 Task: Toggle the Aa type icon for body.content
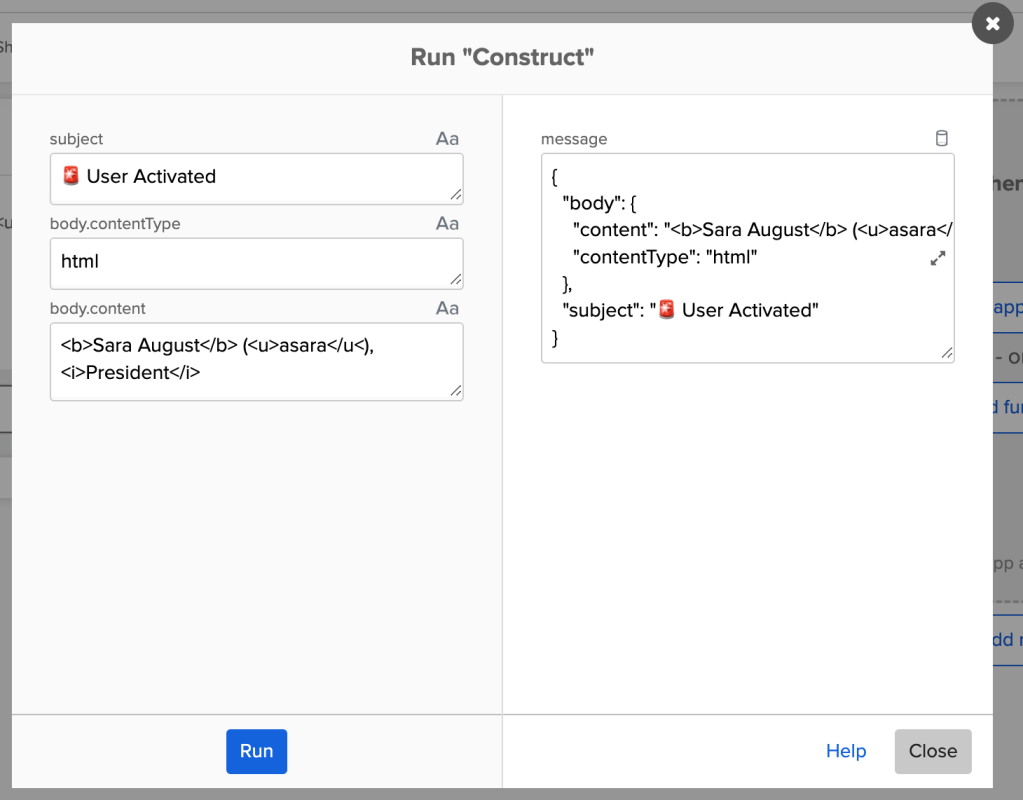coord(447,309)
